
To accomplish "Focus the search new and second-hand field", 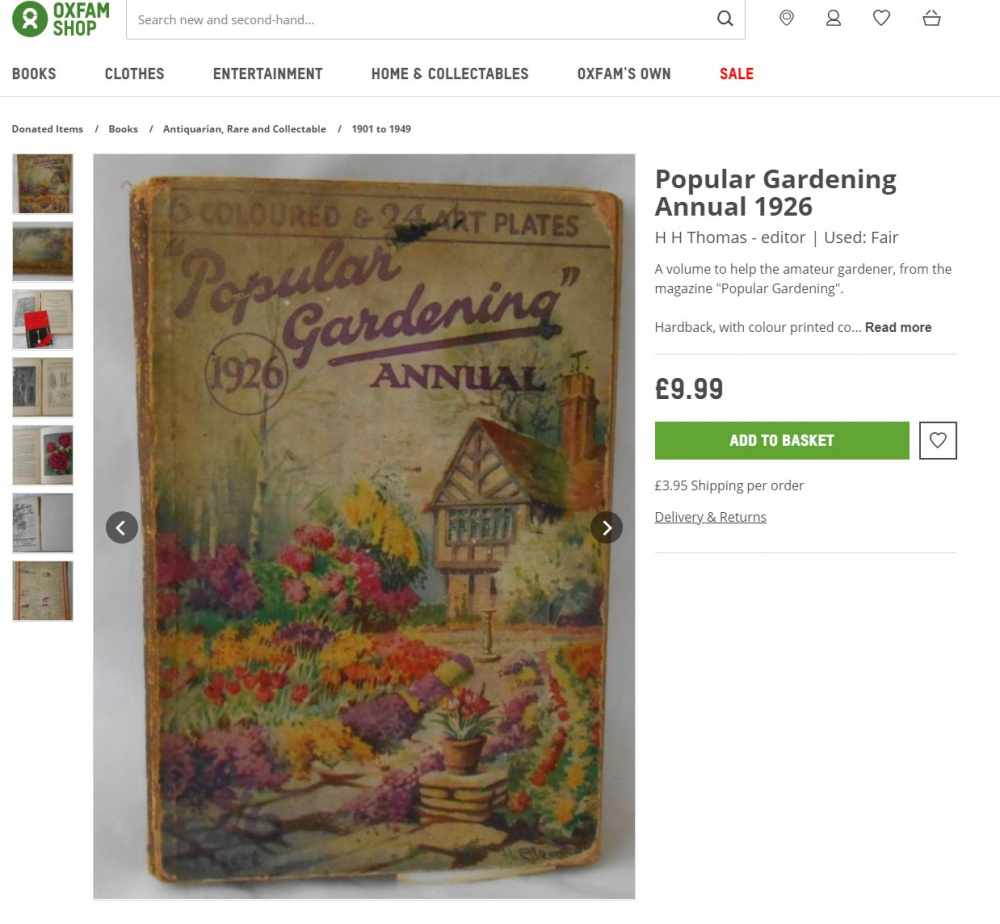I will coord(421,19).
